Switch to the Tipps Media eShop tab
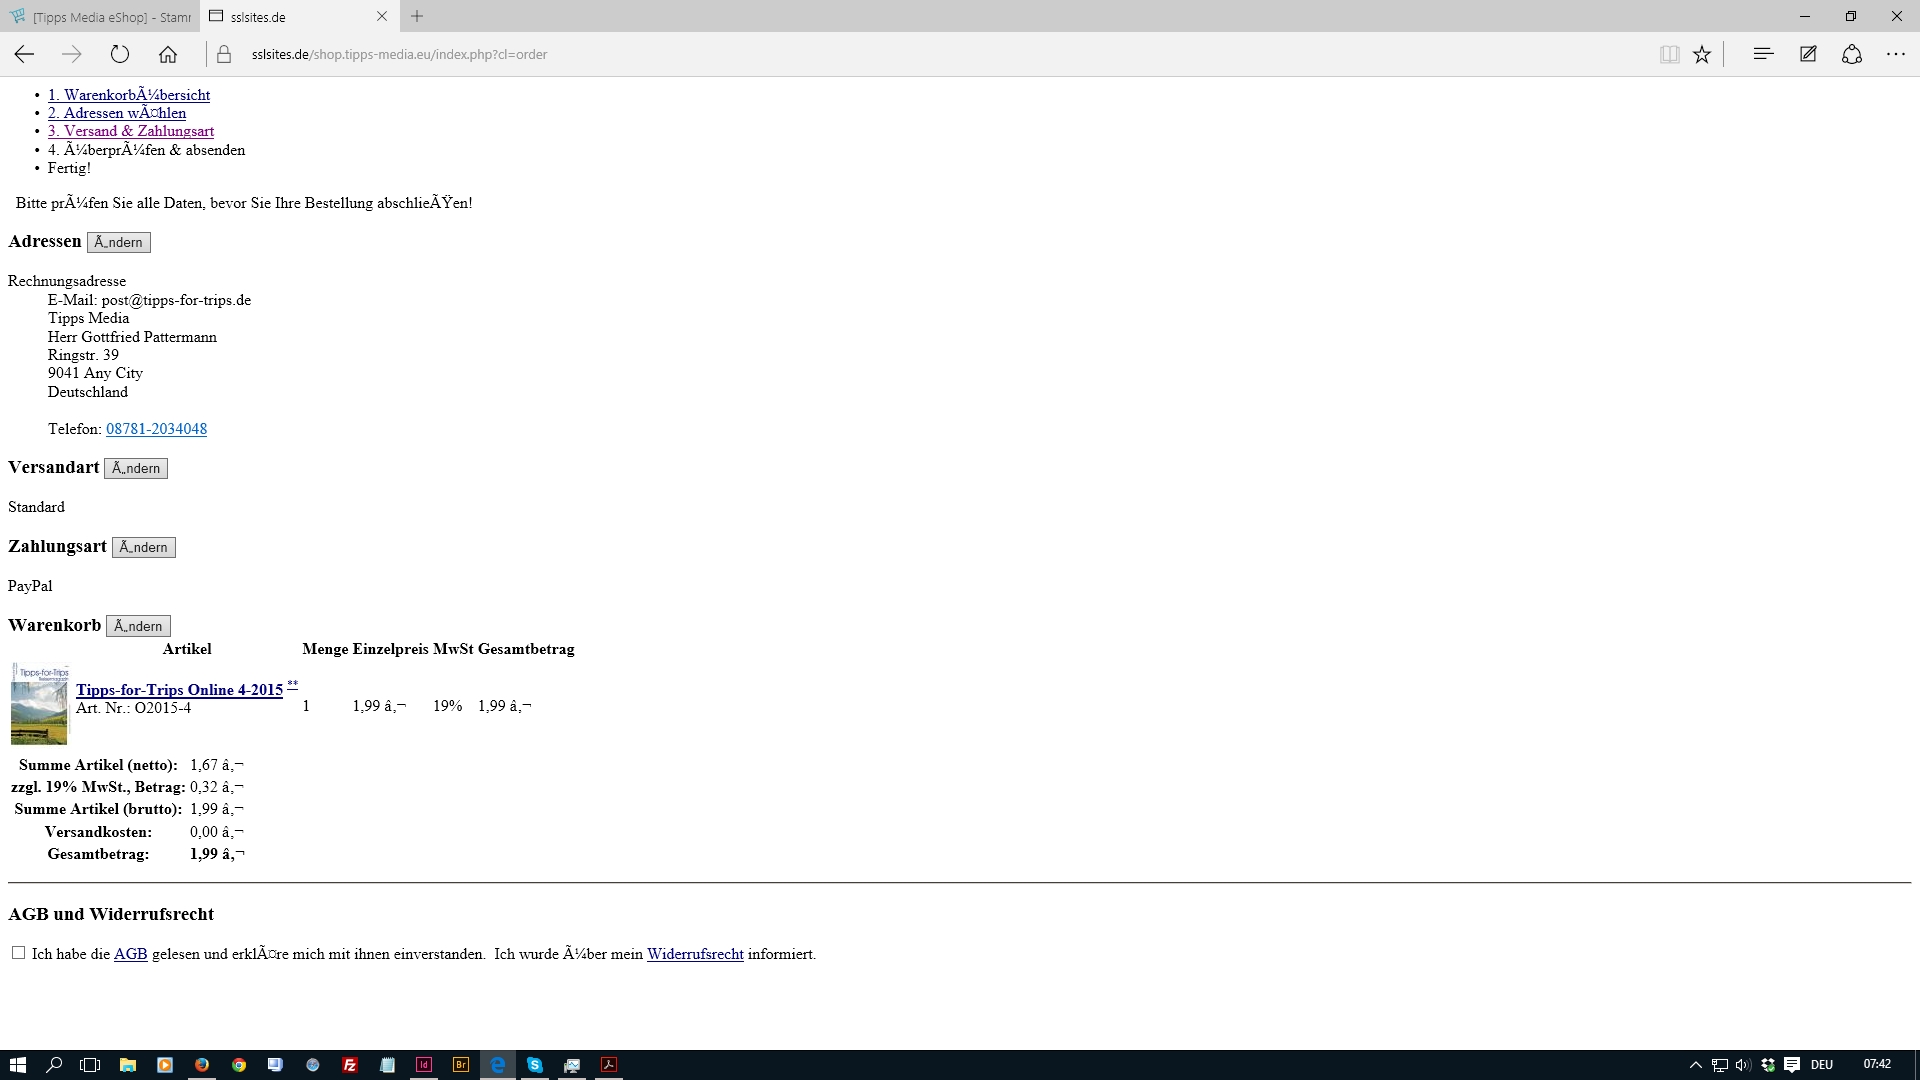The image size is (1920, 1080). click(x=100, y=17)
